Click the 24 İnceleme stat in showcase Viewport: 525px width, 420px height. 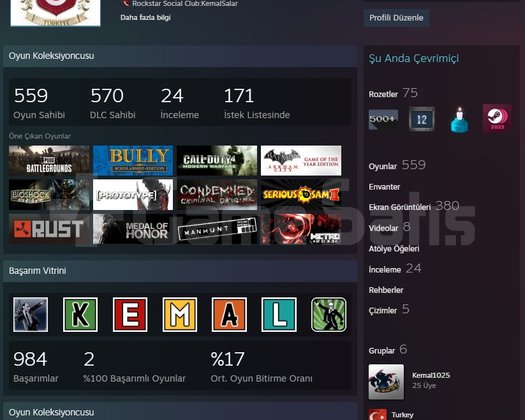coord(179,103)
